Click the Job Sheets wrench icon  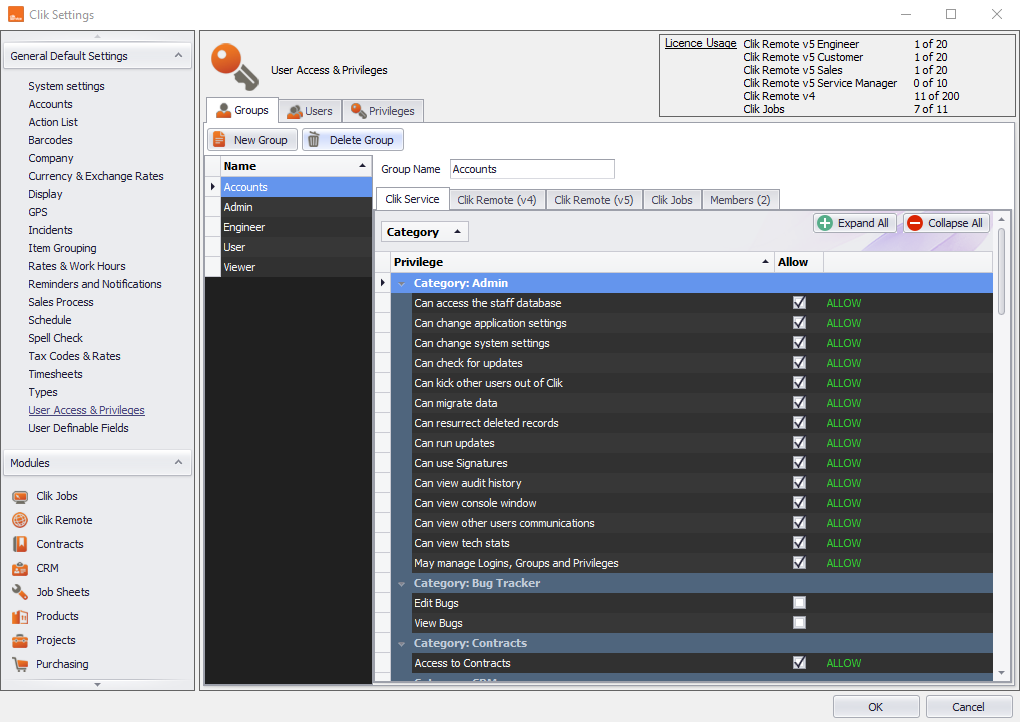20,593
